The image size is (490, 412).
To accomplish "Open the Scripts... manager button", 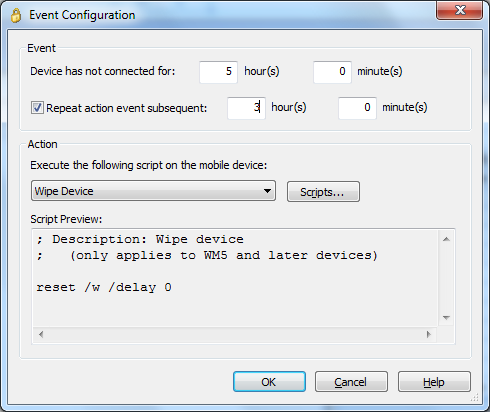I will pos(323,192).
